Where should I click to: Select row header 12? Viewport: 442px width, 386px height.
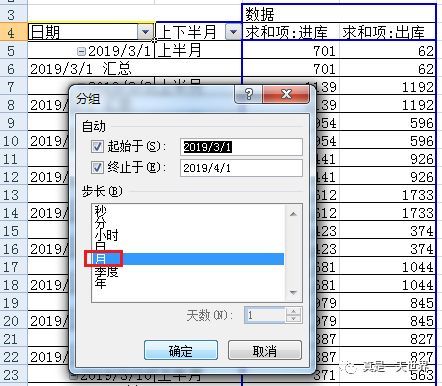[x=13, y=177]
